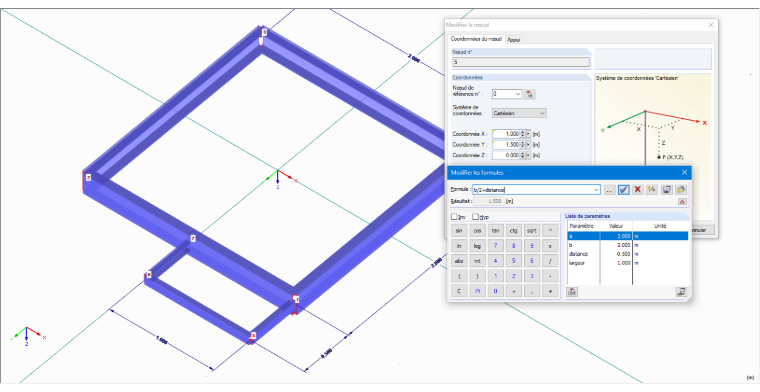Select parameter row 'distance' in the list
Viewport: 760px width, 392px height.
628,254
